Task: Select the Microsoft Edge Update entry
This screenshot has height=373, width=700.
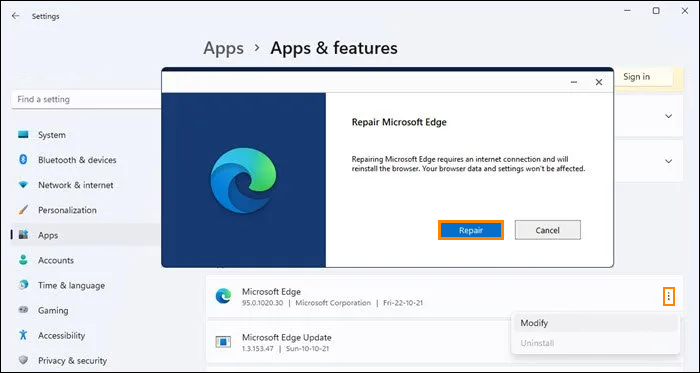Action: [287, 337]
